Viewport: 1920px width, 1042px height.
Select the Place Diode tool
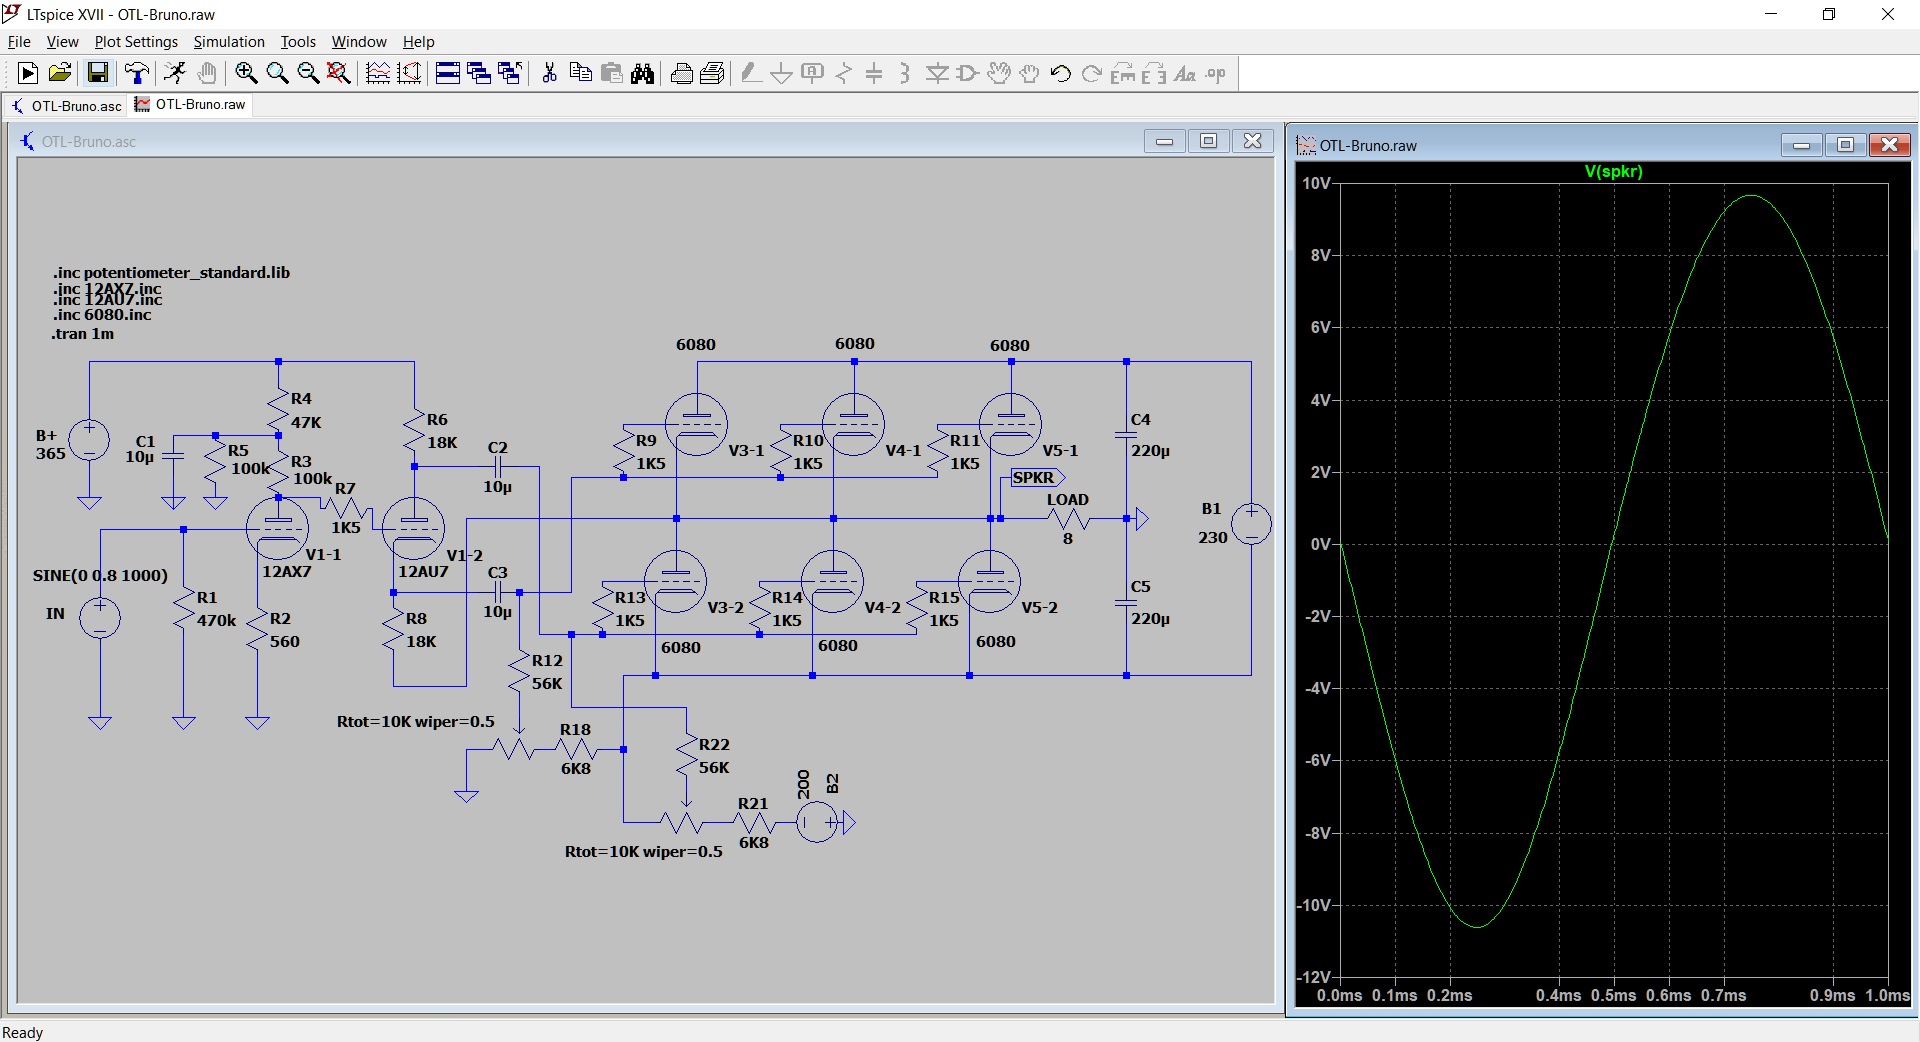[937, 73]
